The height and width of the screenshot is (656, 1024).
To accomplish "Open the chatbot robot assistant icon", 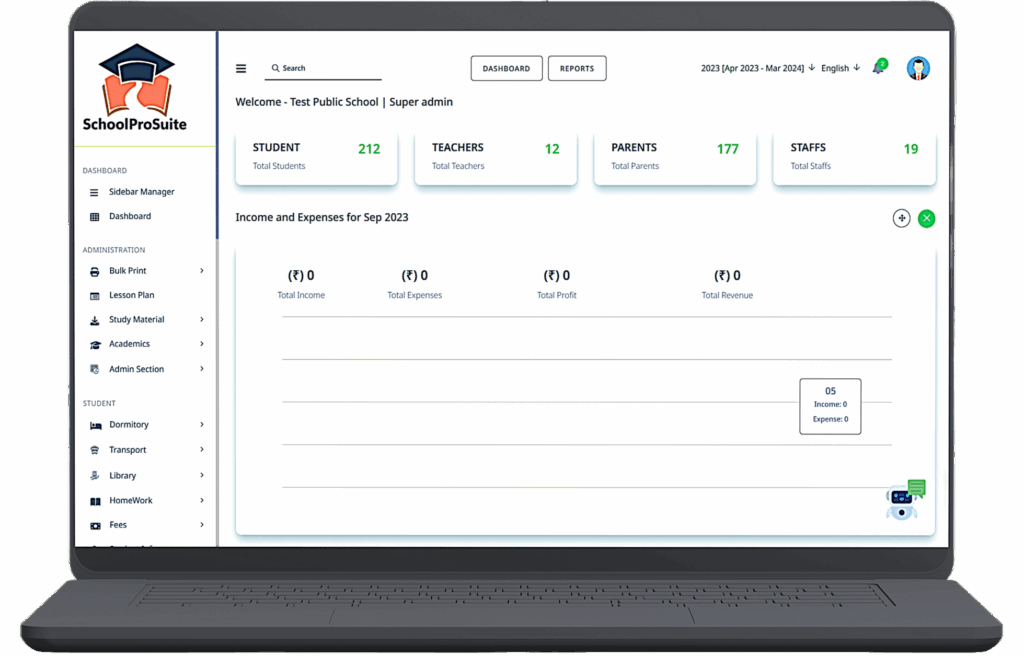I will 905,500.
